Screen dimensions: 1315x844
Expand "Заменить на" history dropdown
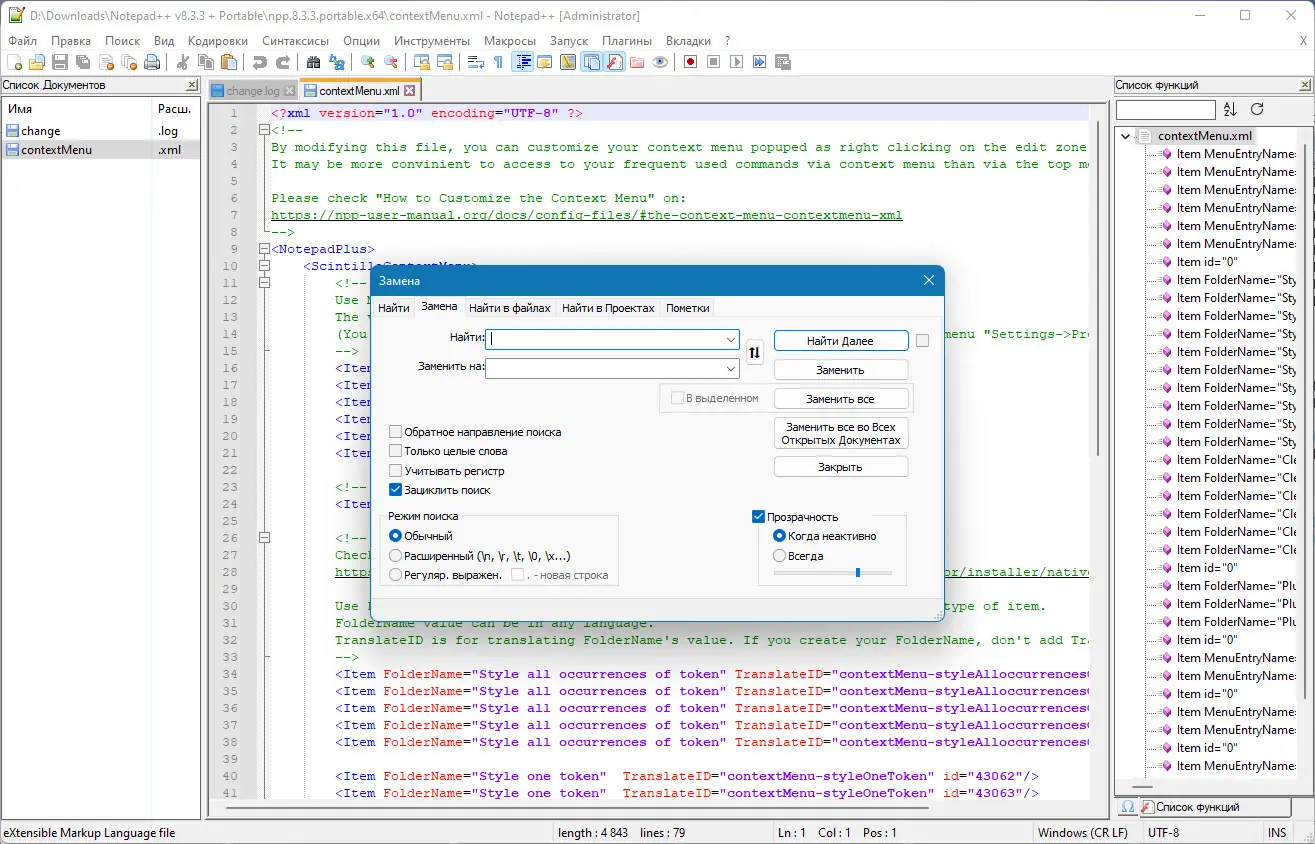point(730,369)
